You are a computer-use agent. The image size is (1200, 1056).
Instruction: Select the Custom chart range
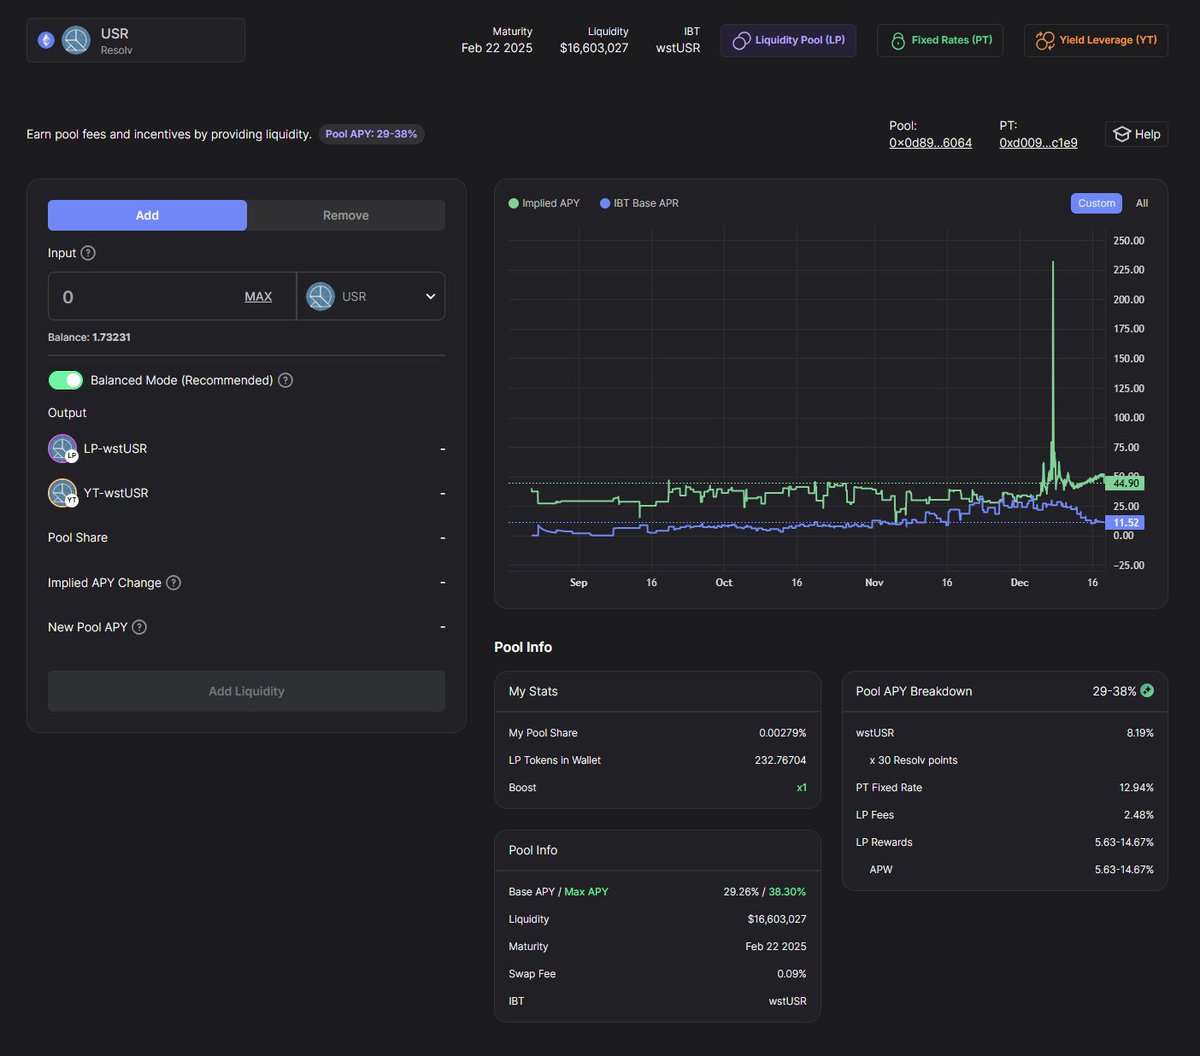click(x=1096, y=203)
